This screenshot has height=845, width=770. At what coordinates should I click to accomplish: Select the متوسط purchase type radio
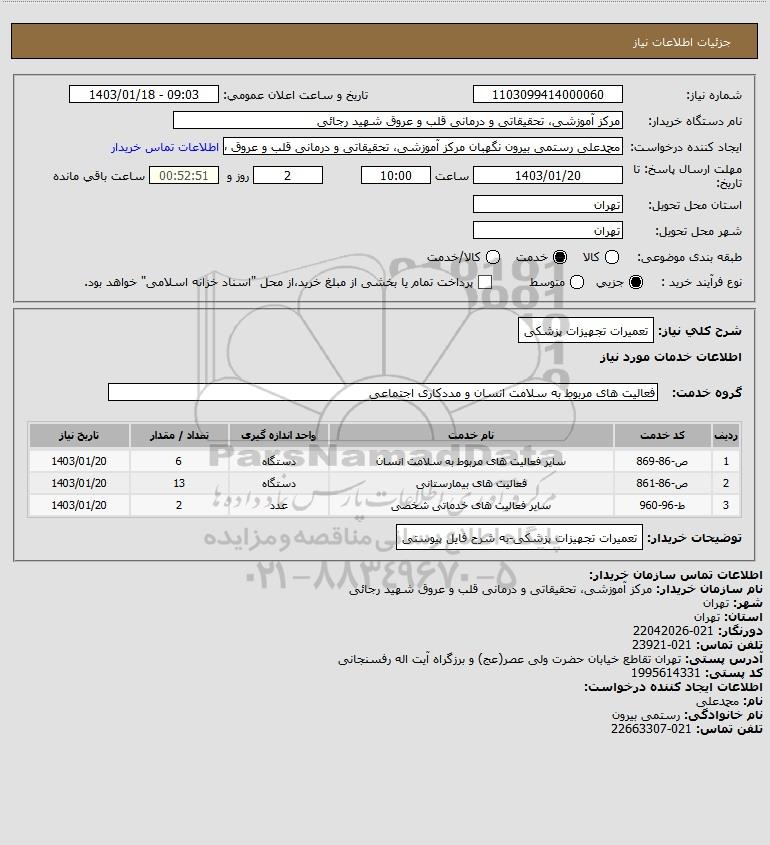tap(577, 282)
